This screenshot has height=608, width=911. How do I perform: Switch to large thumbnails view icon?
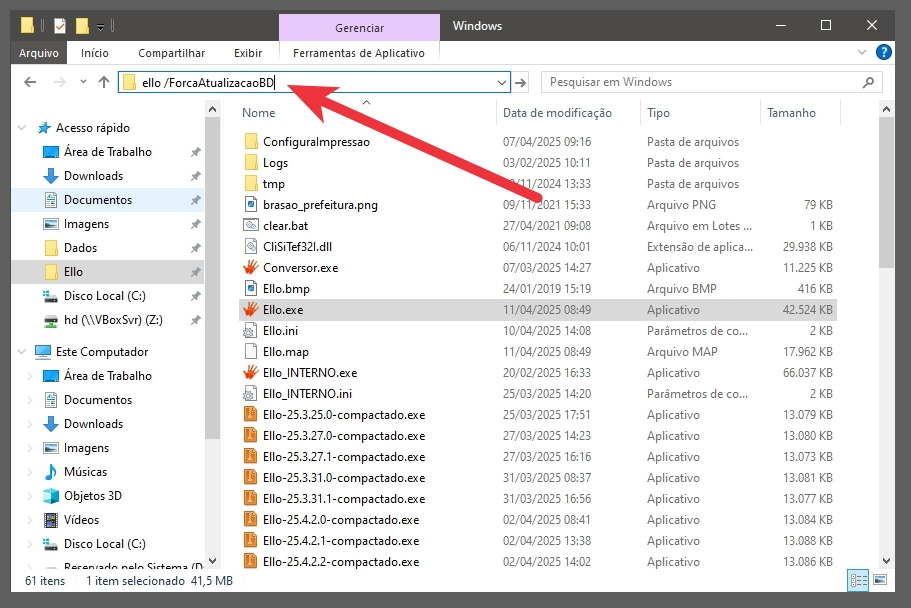click(880, 580)
